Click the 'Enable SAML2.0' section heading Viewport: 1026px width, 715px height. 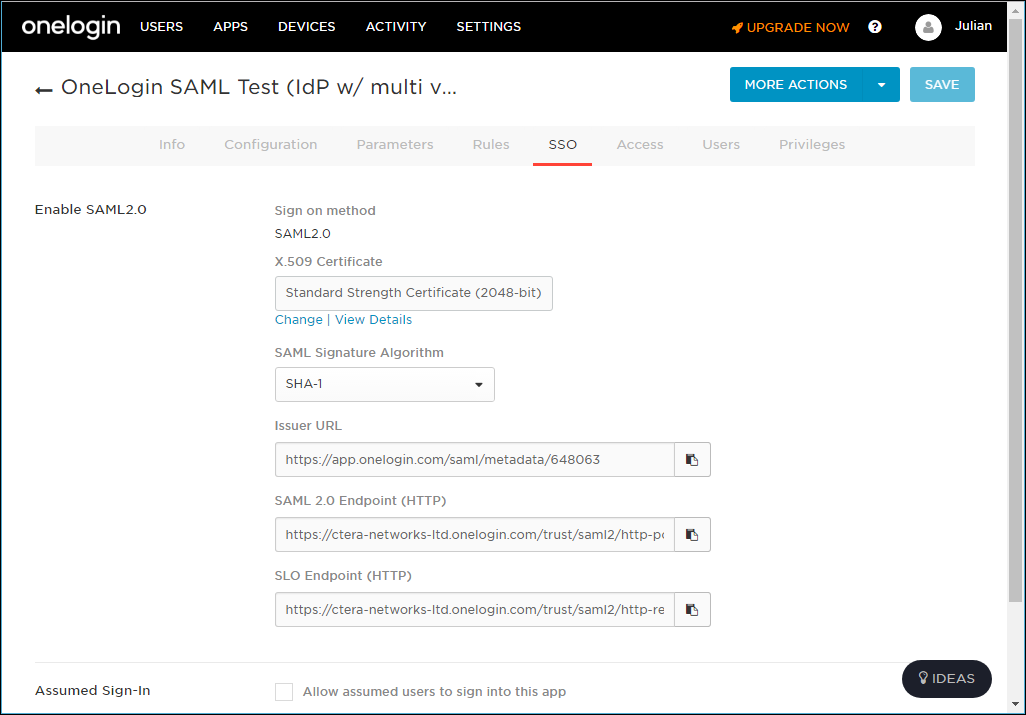click(91, 210)
